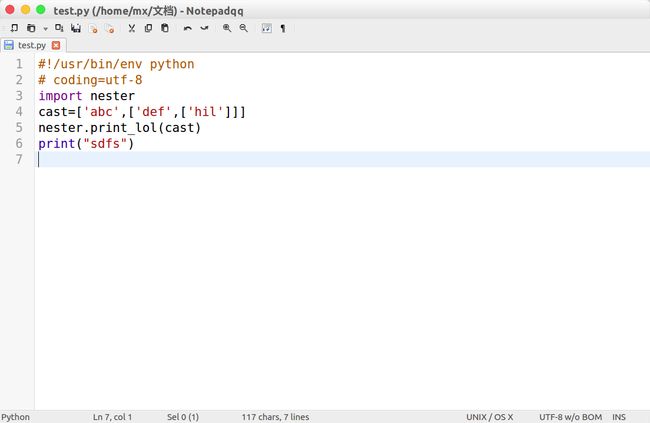Click the save-state icon on test.py tab

9,45
